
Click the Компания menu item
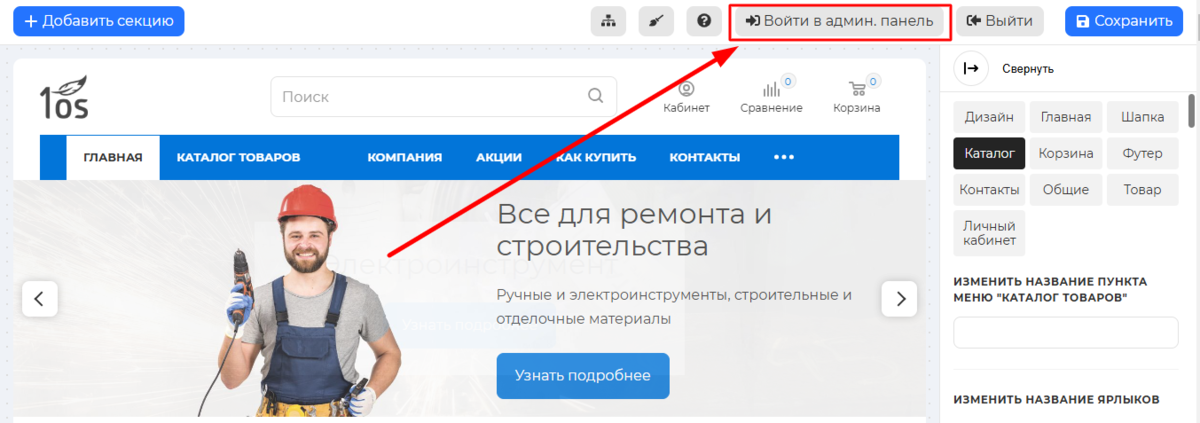point(404,157)
